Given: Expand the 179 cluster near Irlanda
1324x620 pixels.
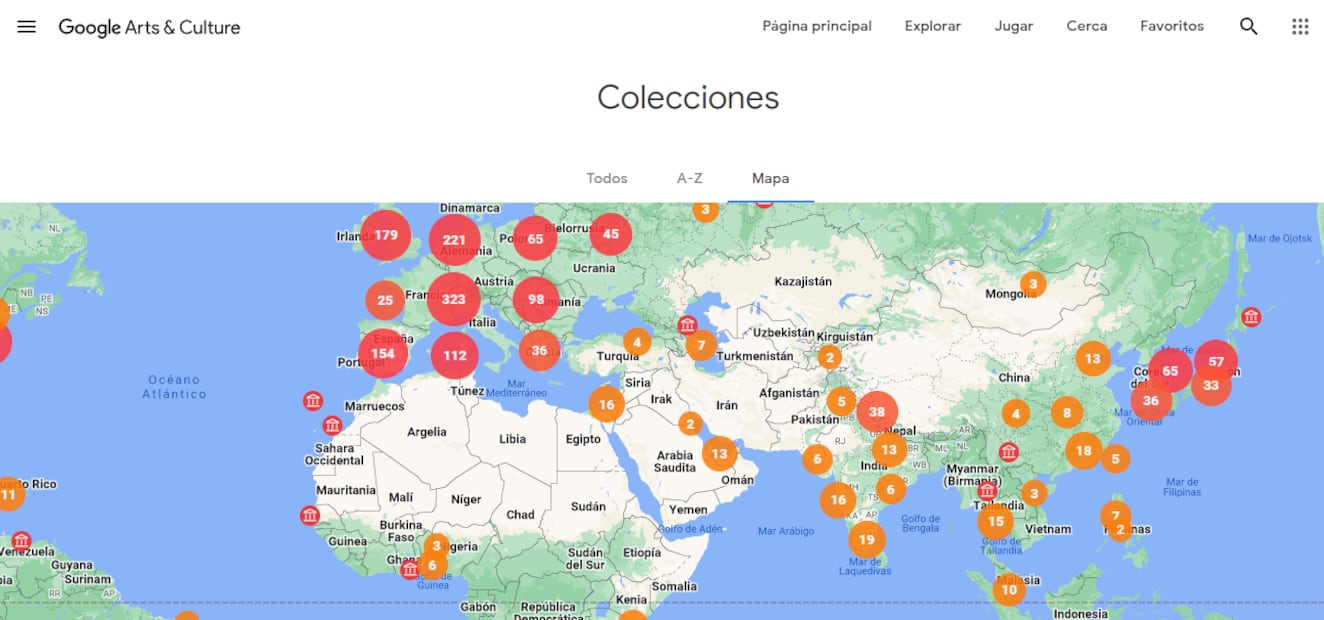Looking at the screenshot, I should 386,235.
